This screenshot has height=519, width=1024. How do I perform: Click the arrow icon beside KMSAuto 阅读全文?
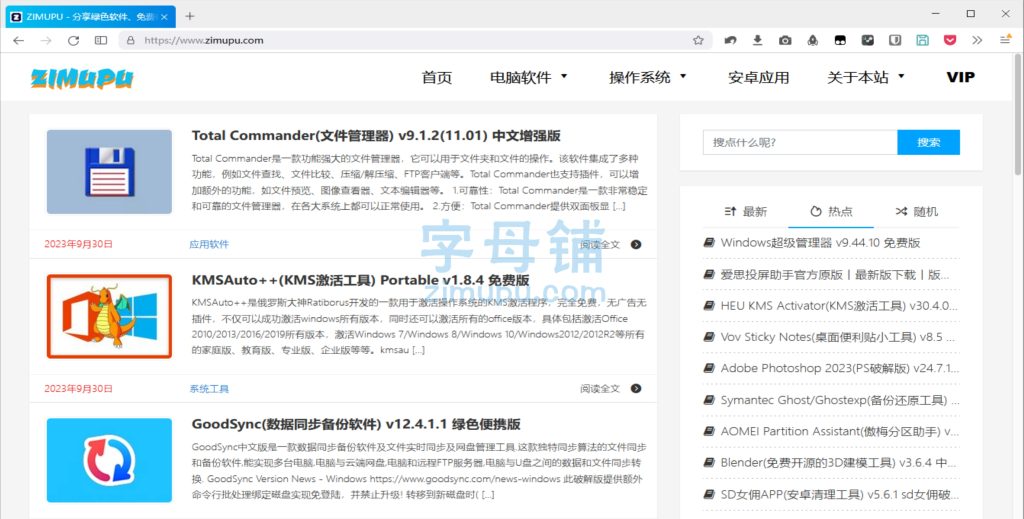(636, 388)
